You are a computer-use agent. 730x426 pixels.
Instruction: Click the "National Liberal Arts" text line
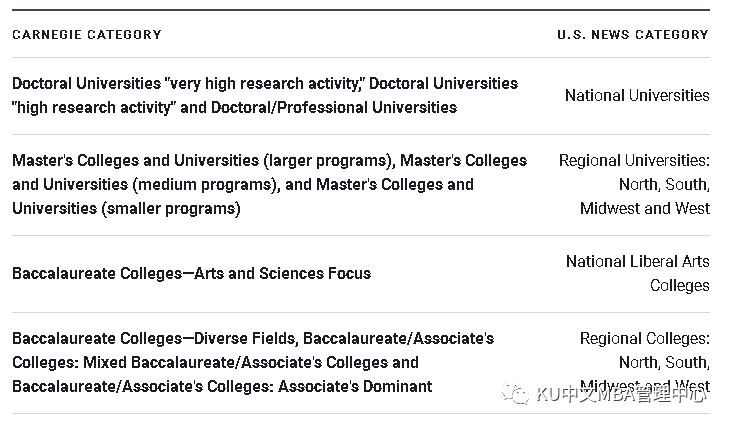637,261
